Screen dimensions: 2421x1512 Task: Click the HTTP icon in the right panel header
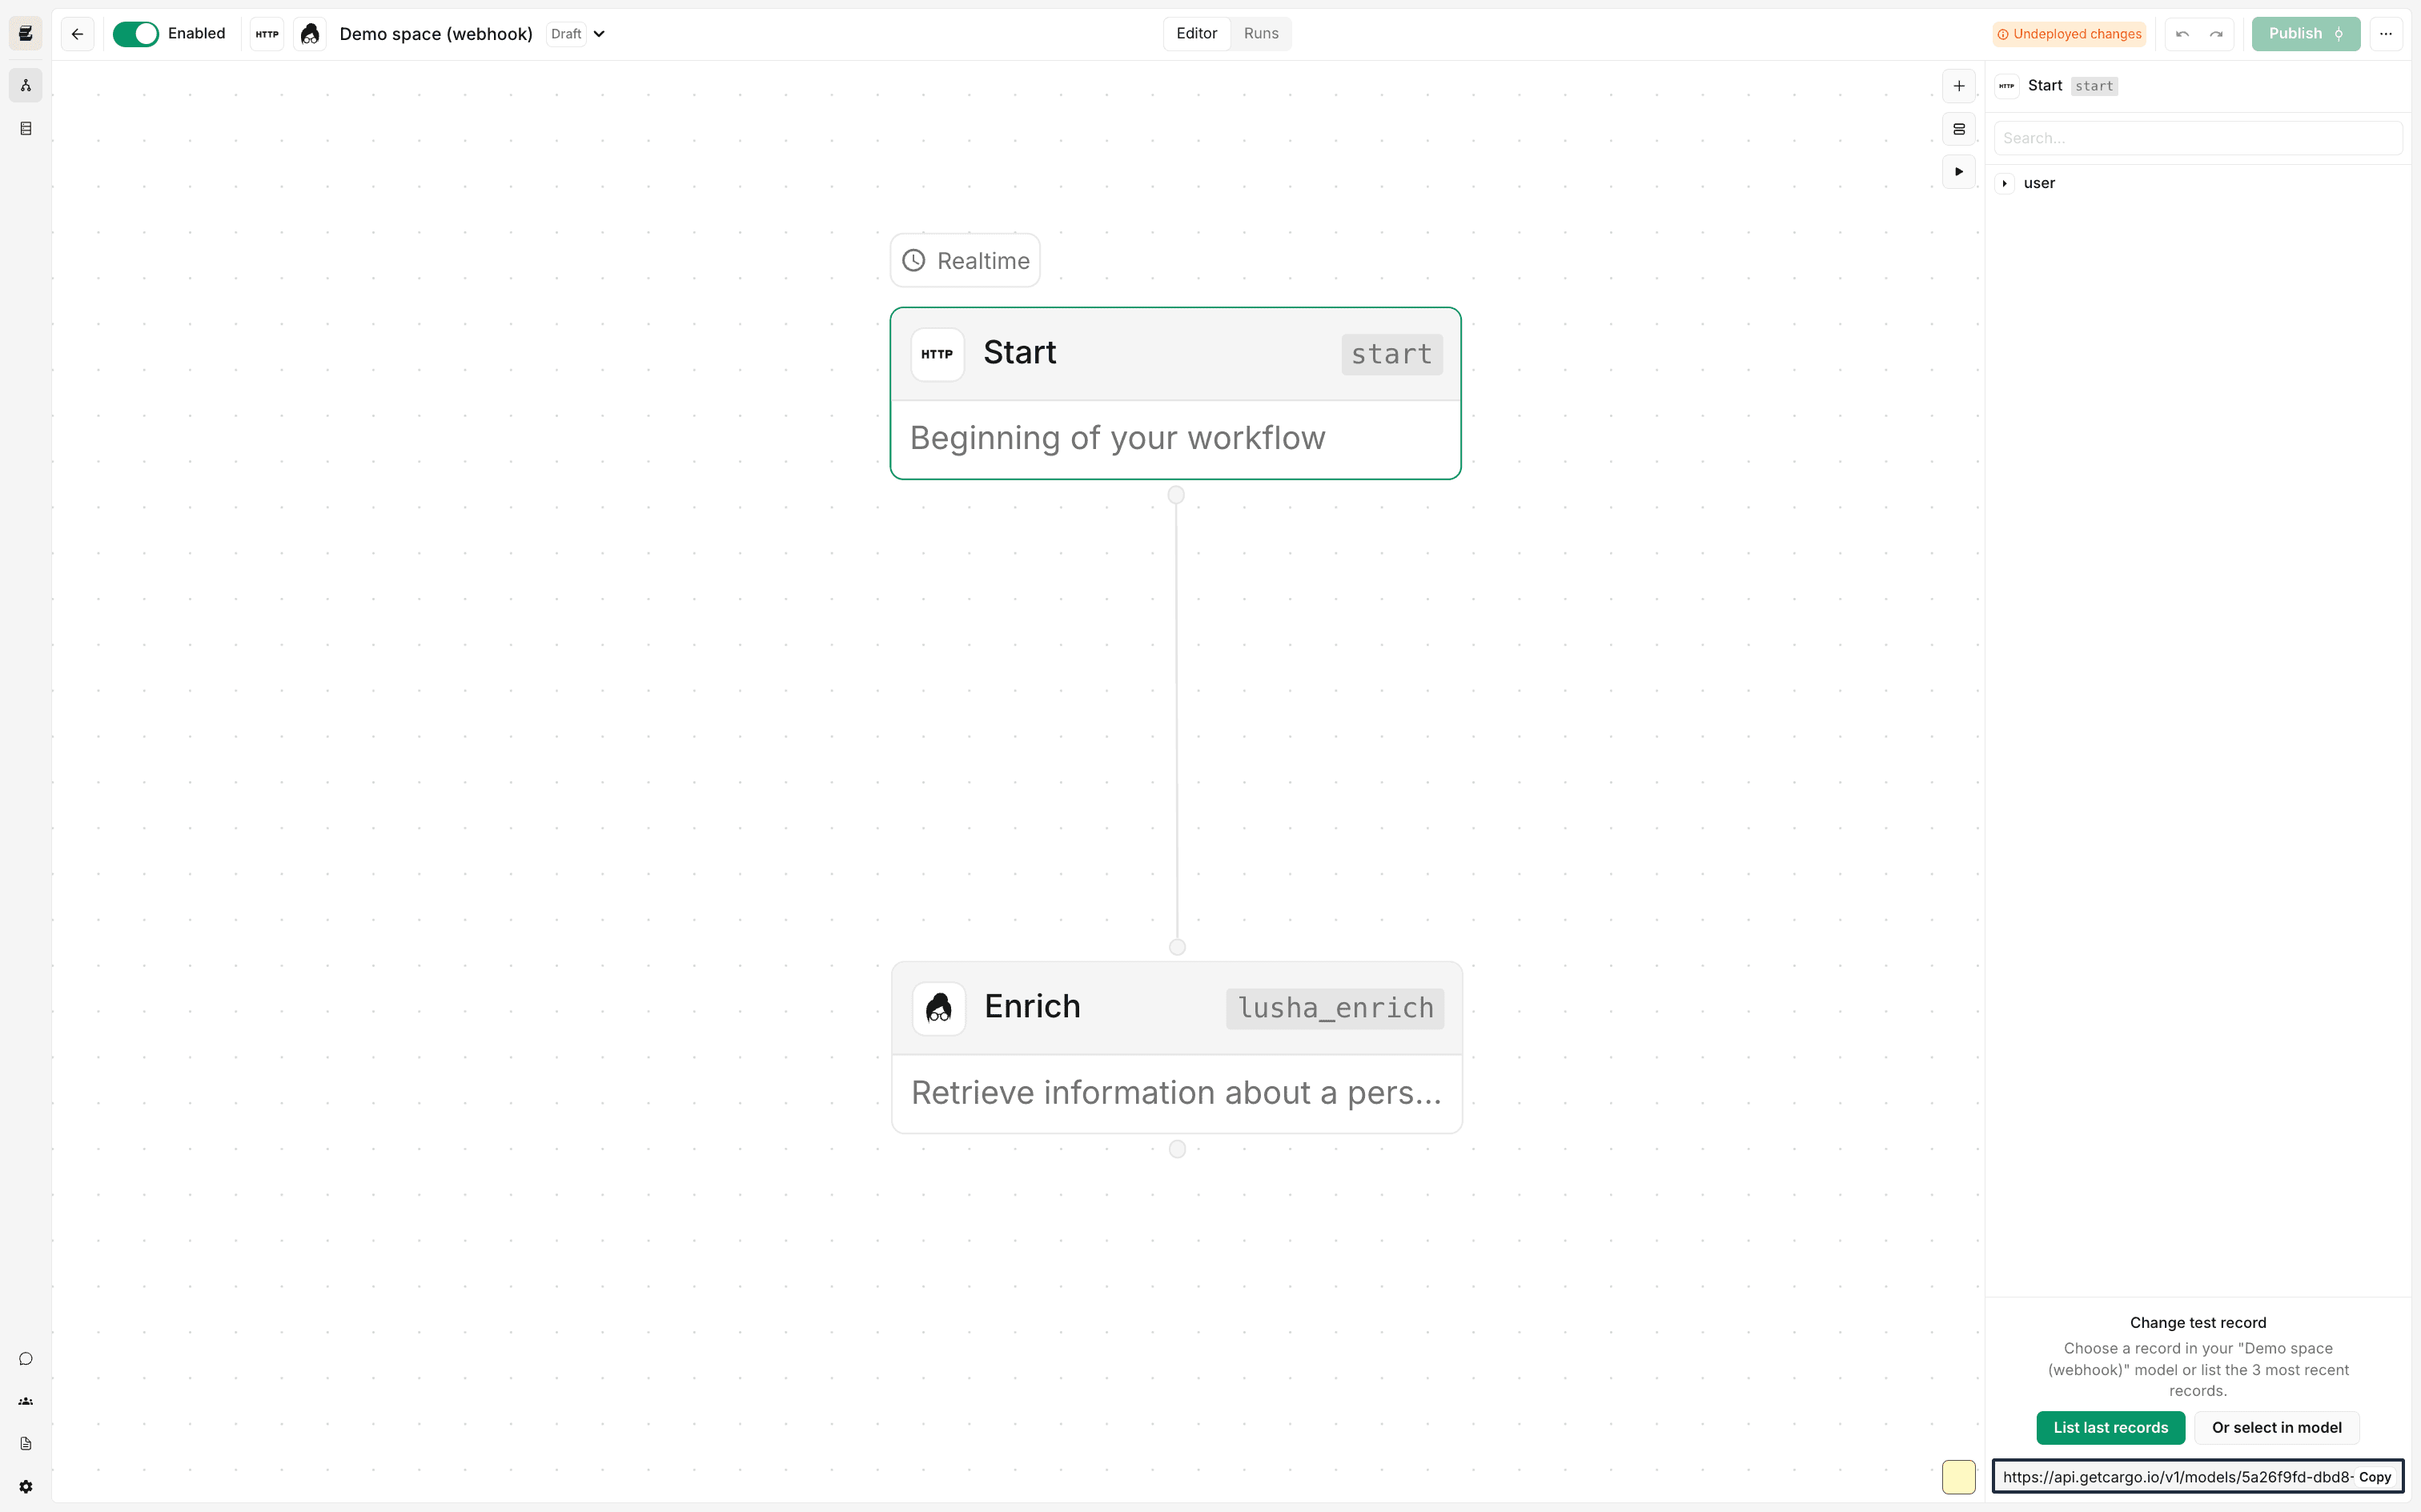(x=2006, y=86)
